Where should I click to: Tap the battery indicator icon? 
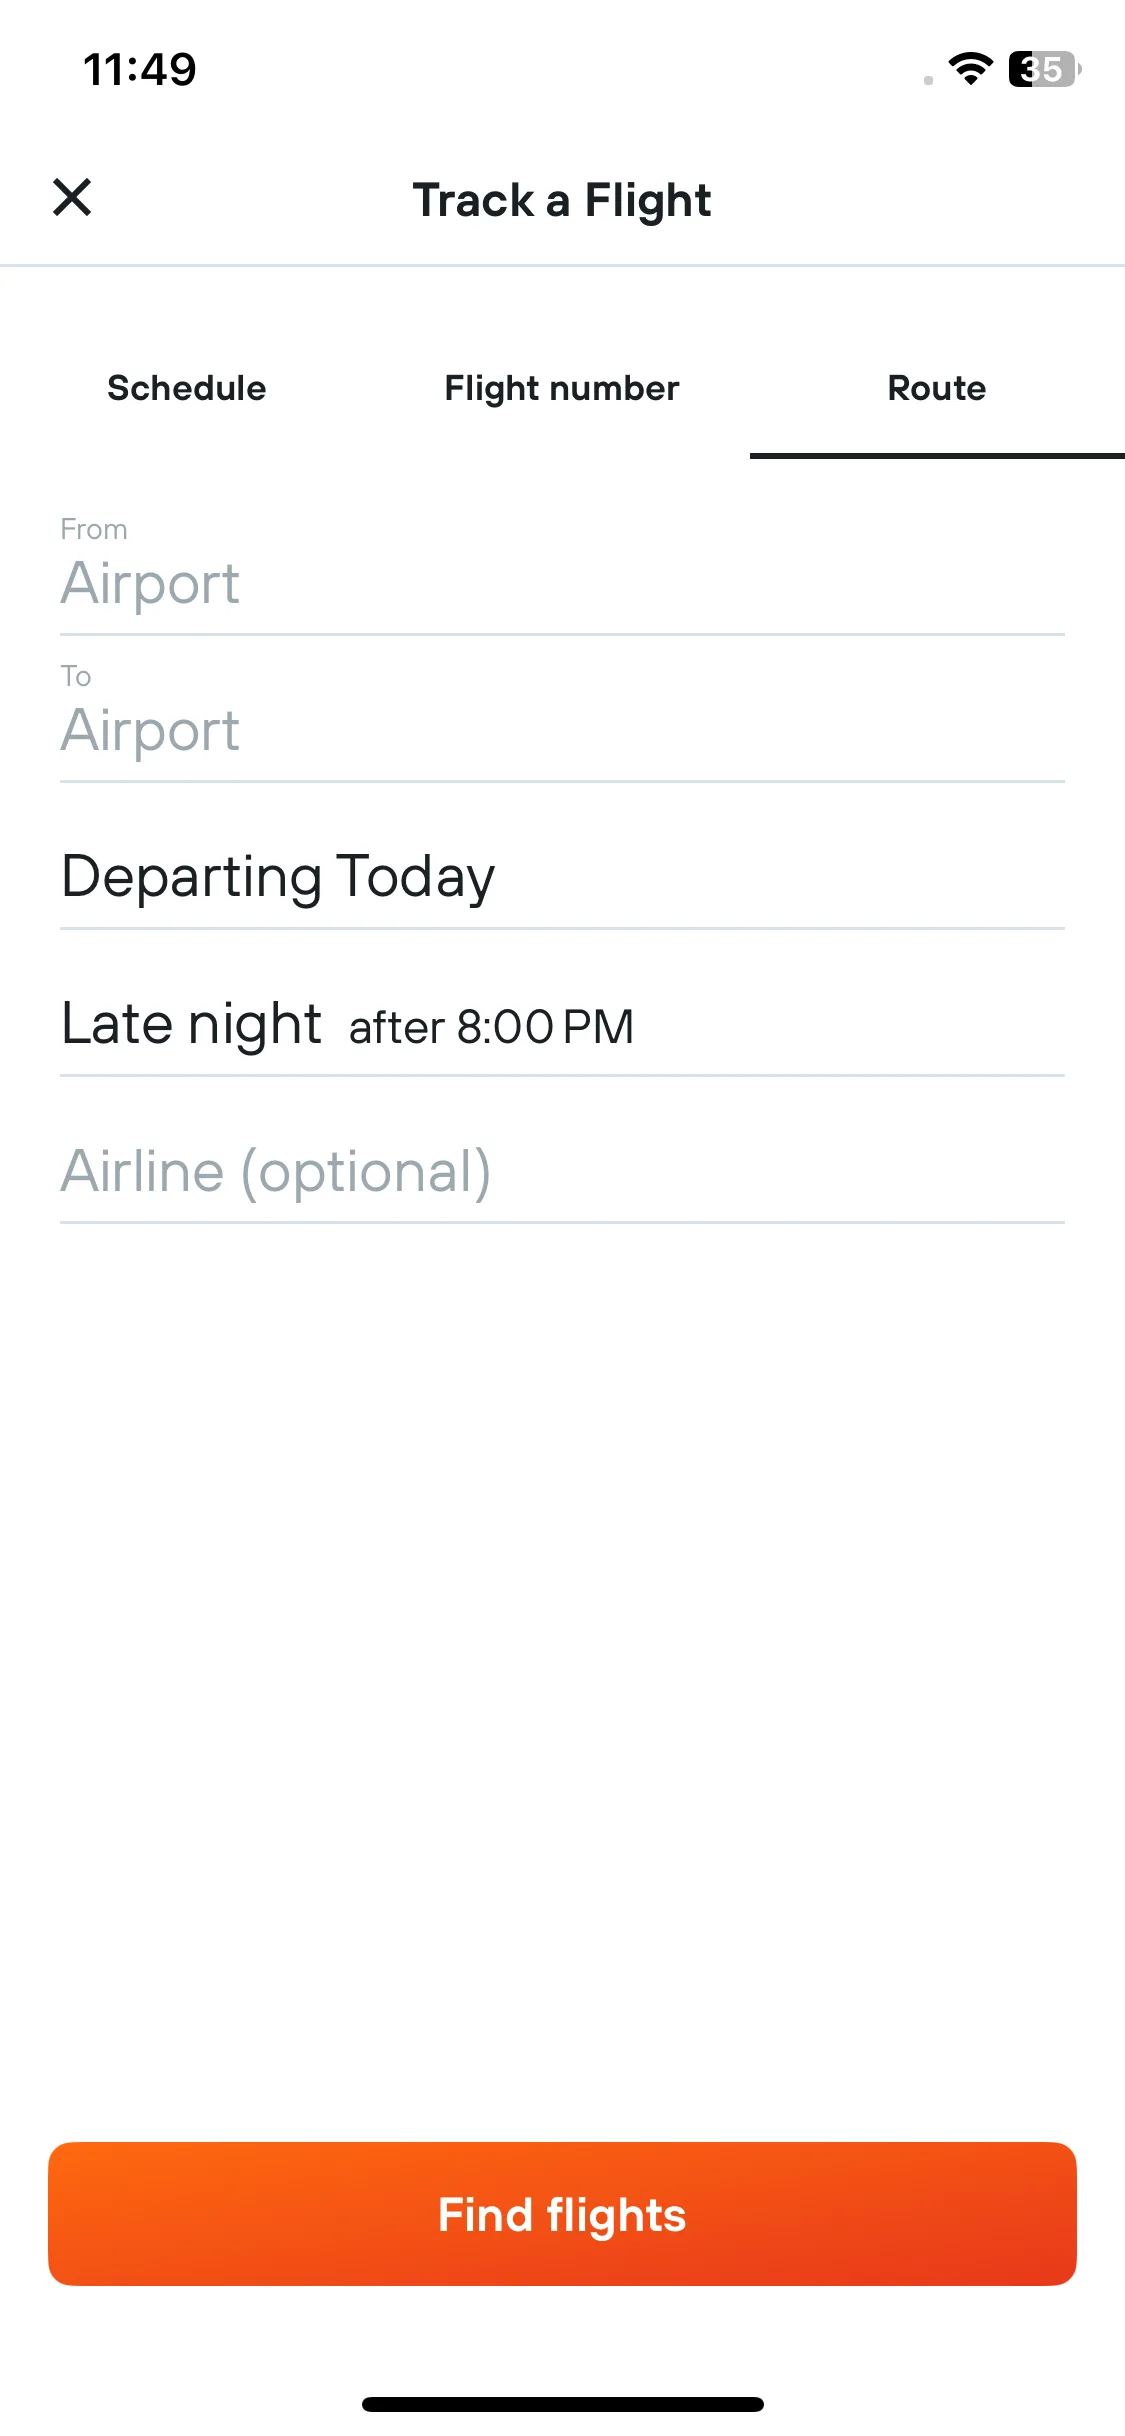1045,69
